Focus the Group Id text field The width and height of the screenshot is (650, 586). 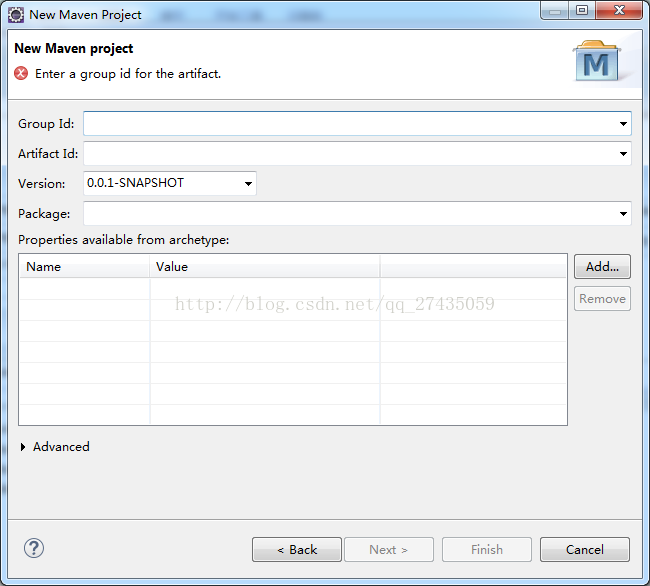(x=357, y=123)
